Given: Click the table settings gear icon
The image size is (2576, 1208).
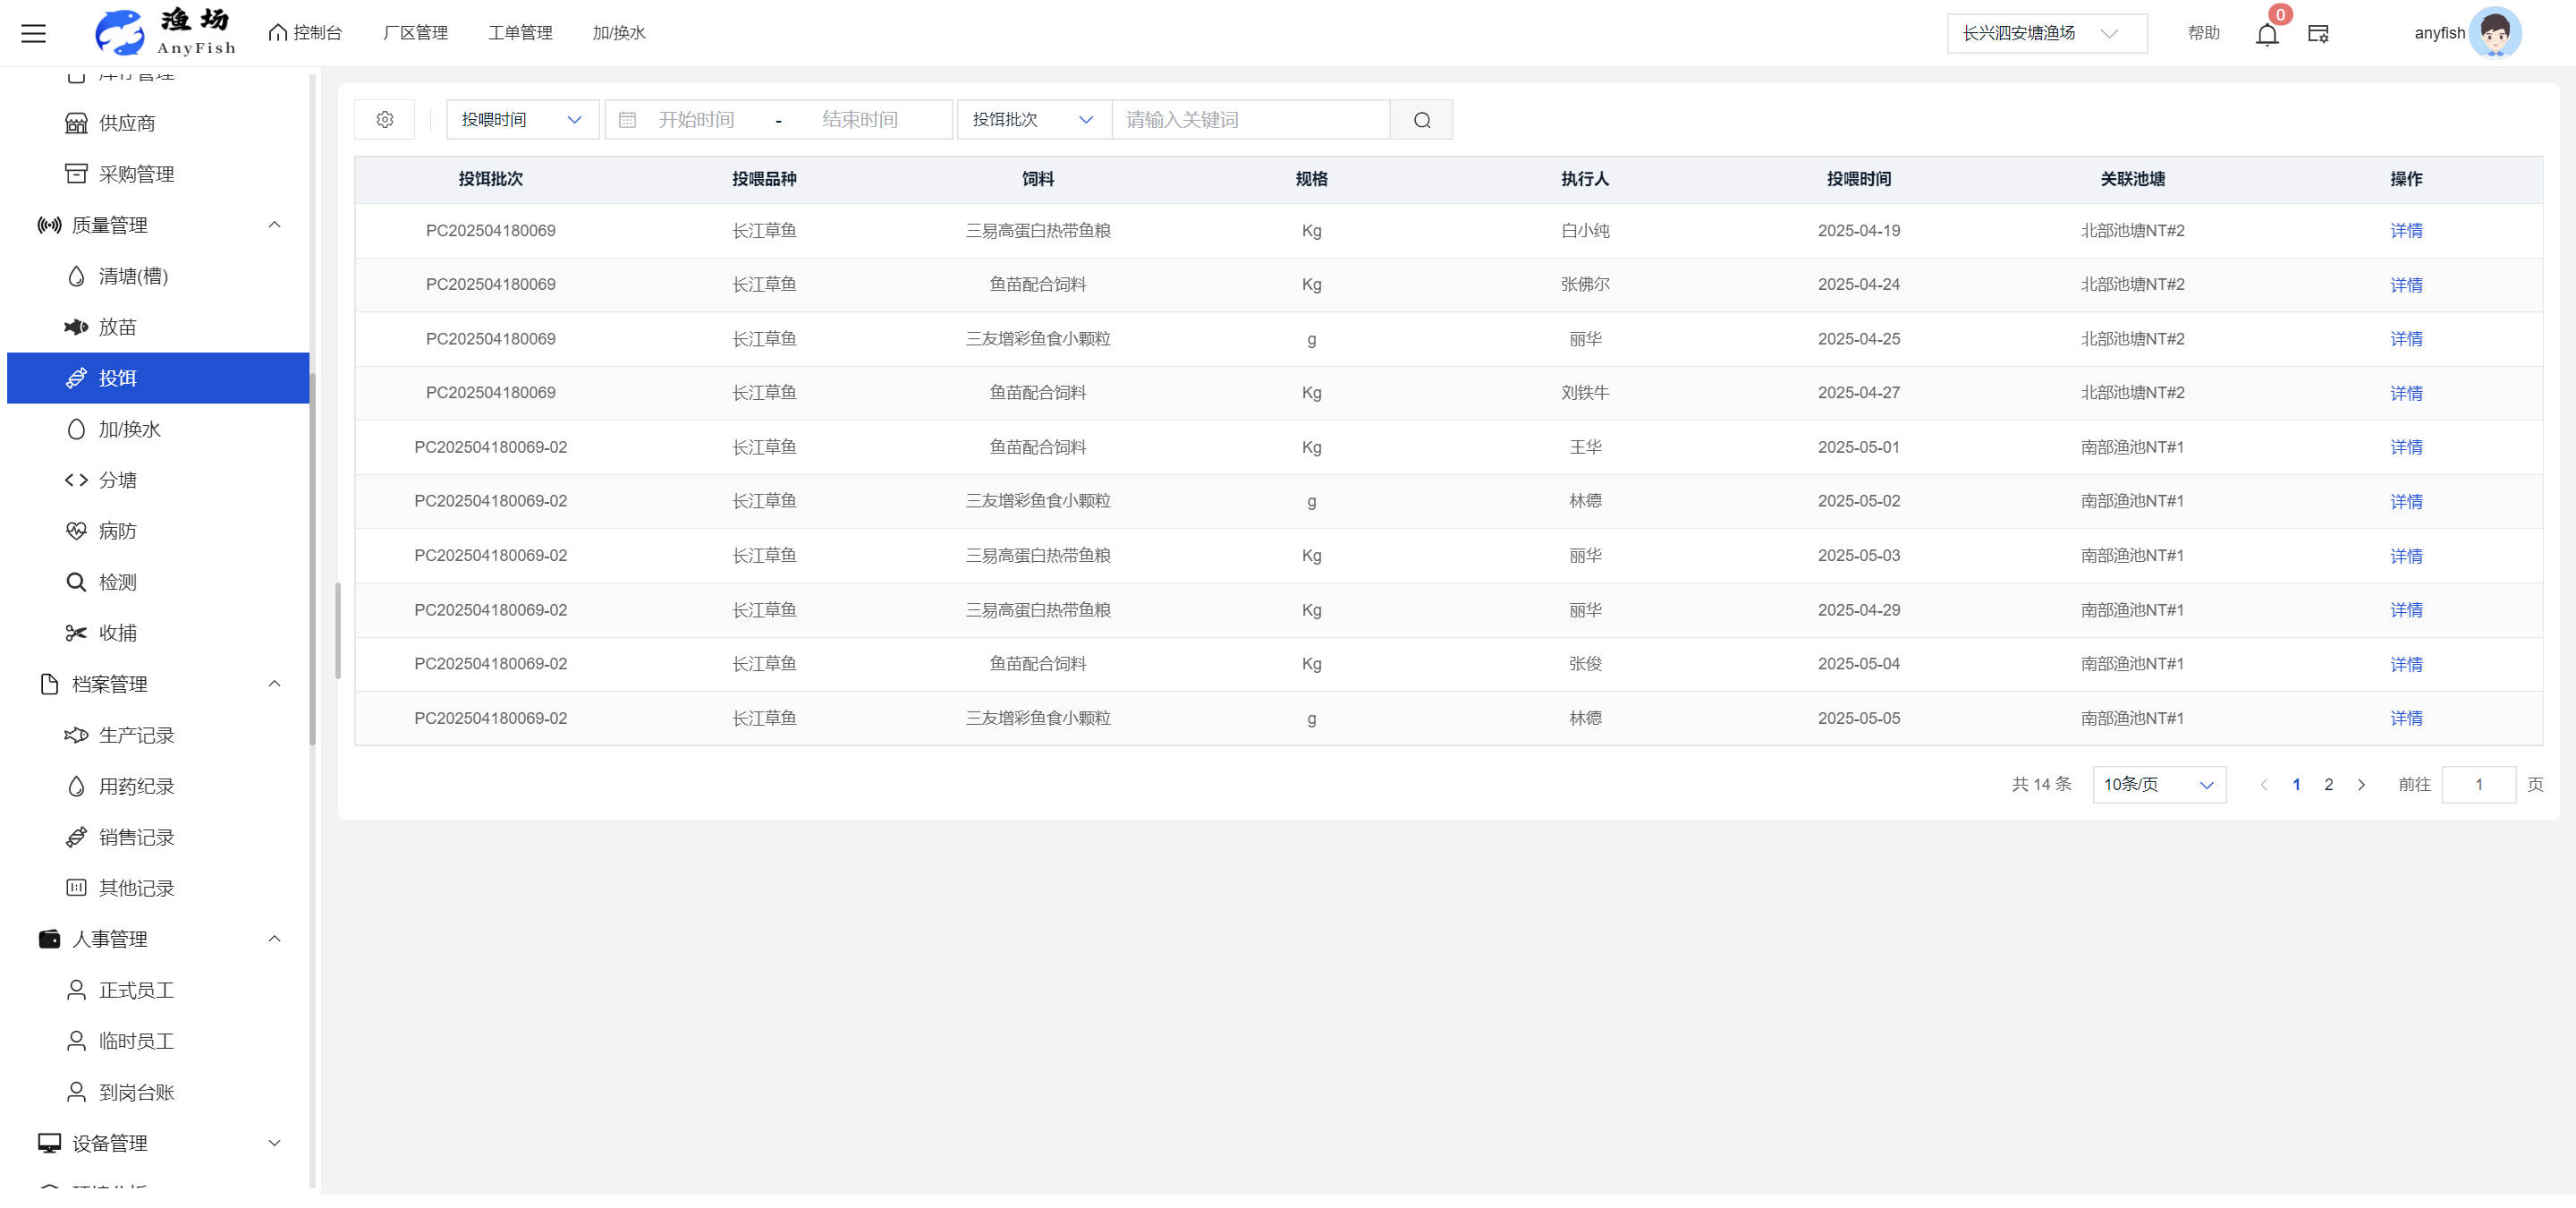Looking at the screenshot, I should coord(384,120).
